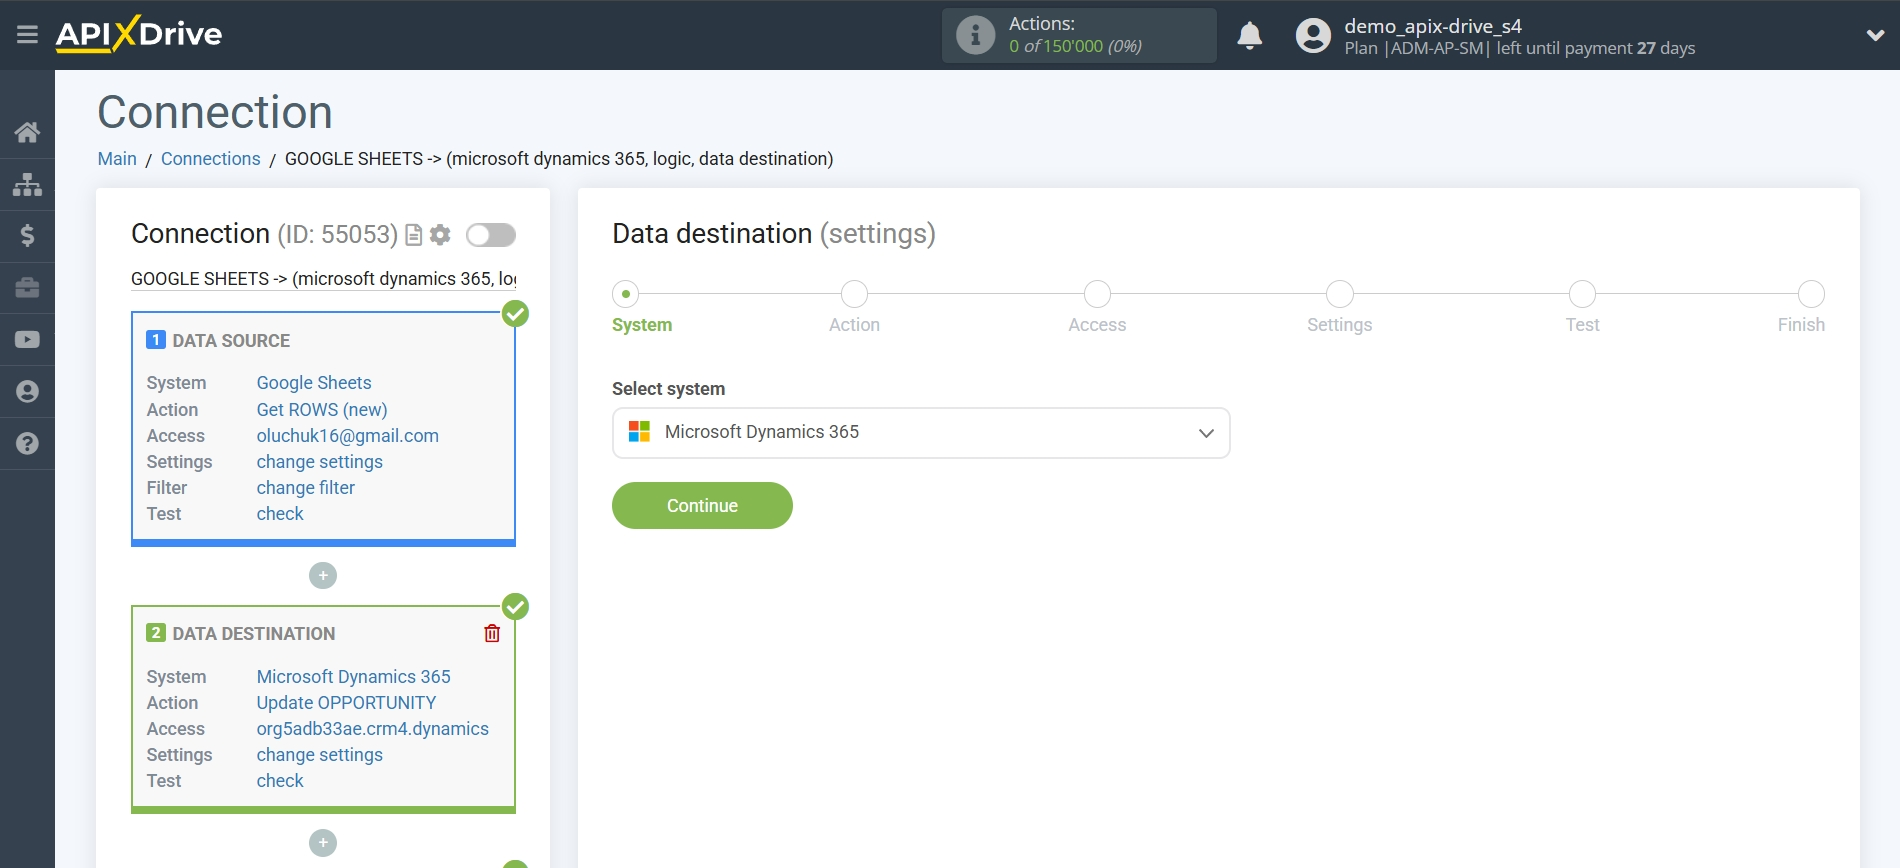This screenshot has width=1900, height=868.
Task: Open Google Sheets system link
Action: [314, 383]
